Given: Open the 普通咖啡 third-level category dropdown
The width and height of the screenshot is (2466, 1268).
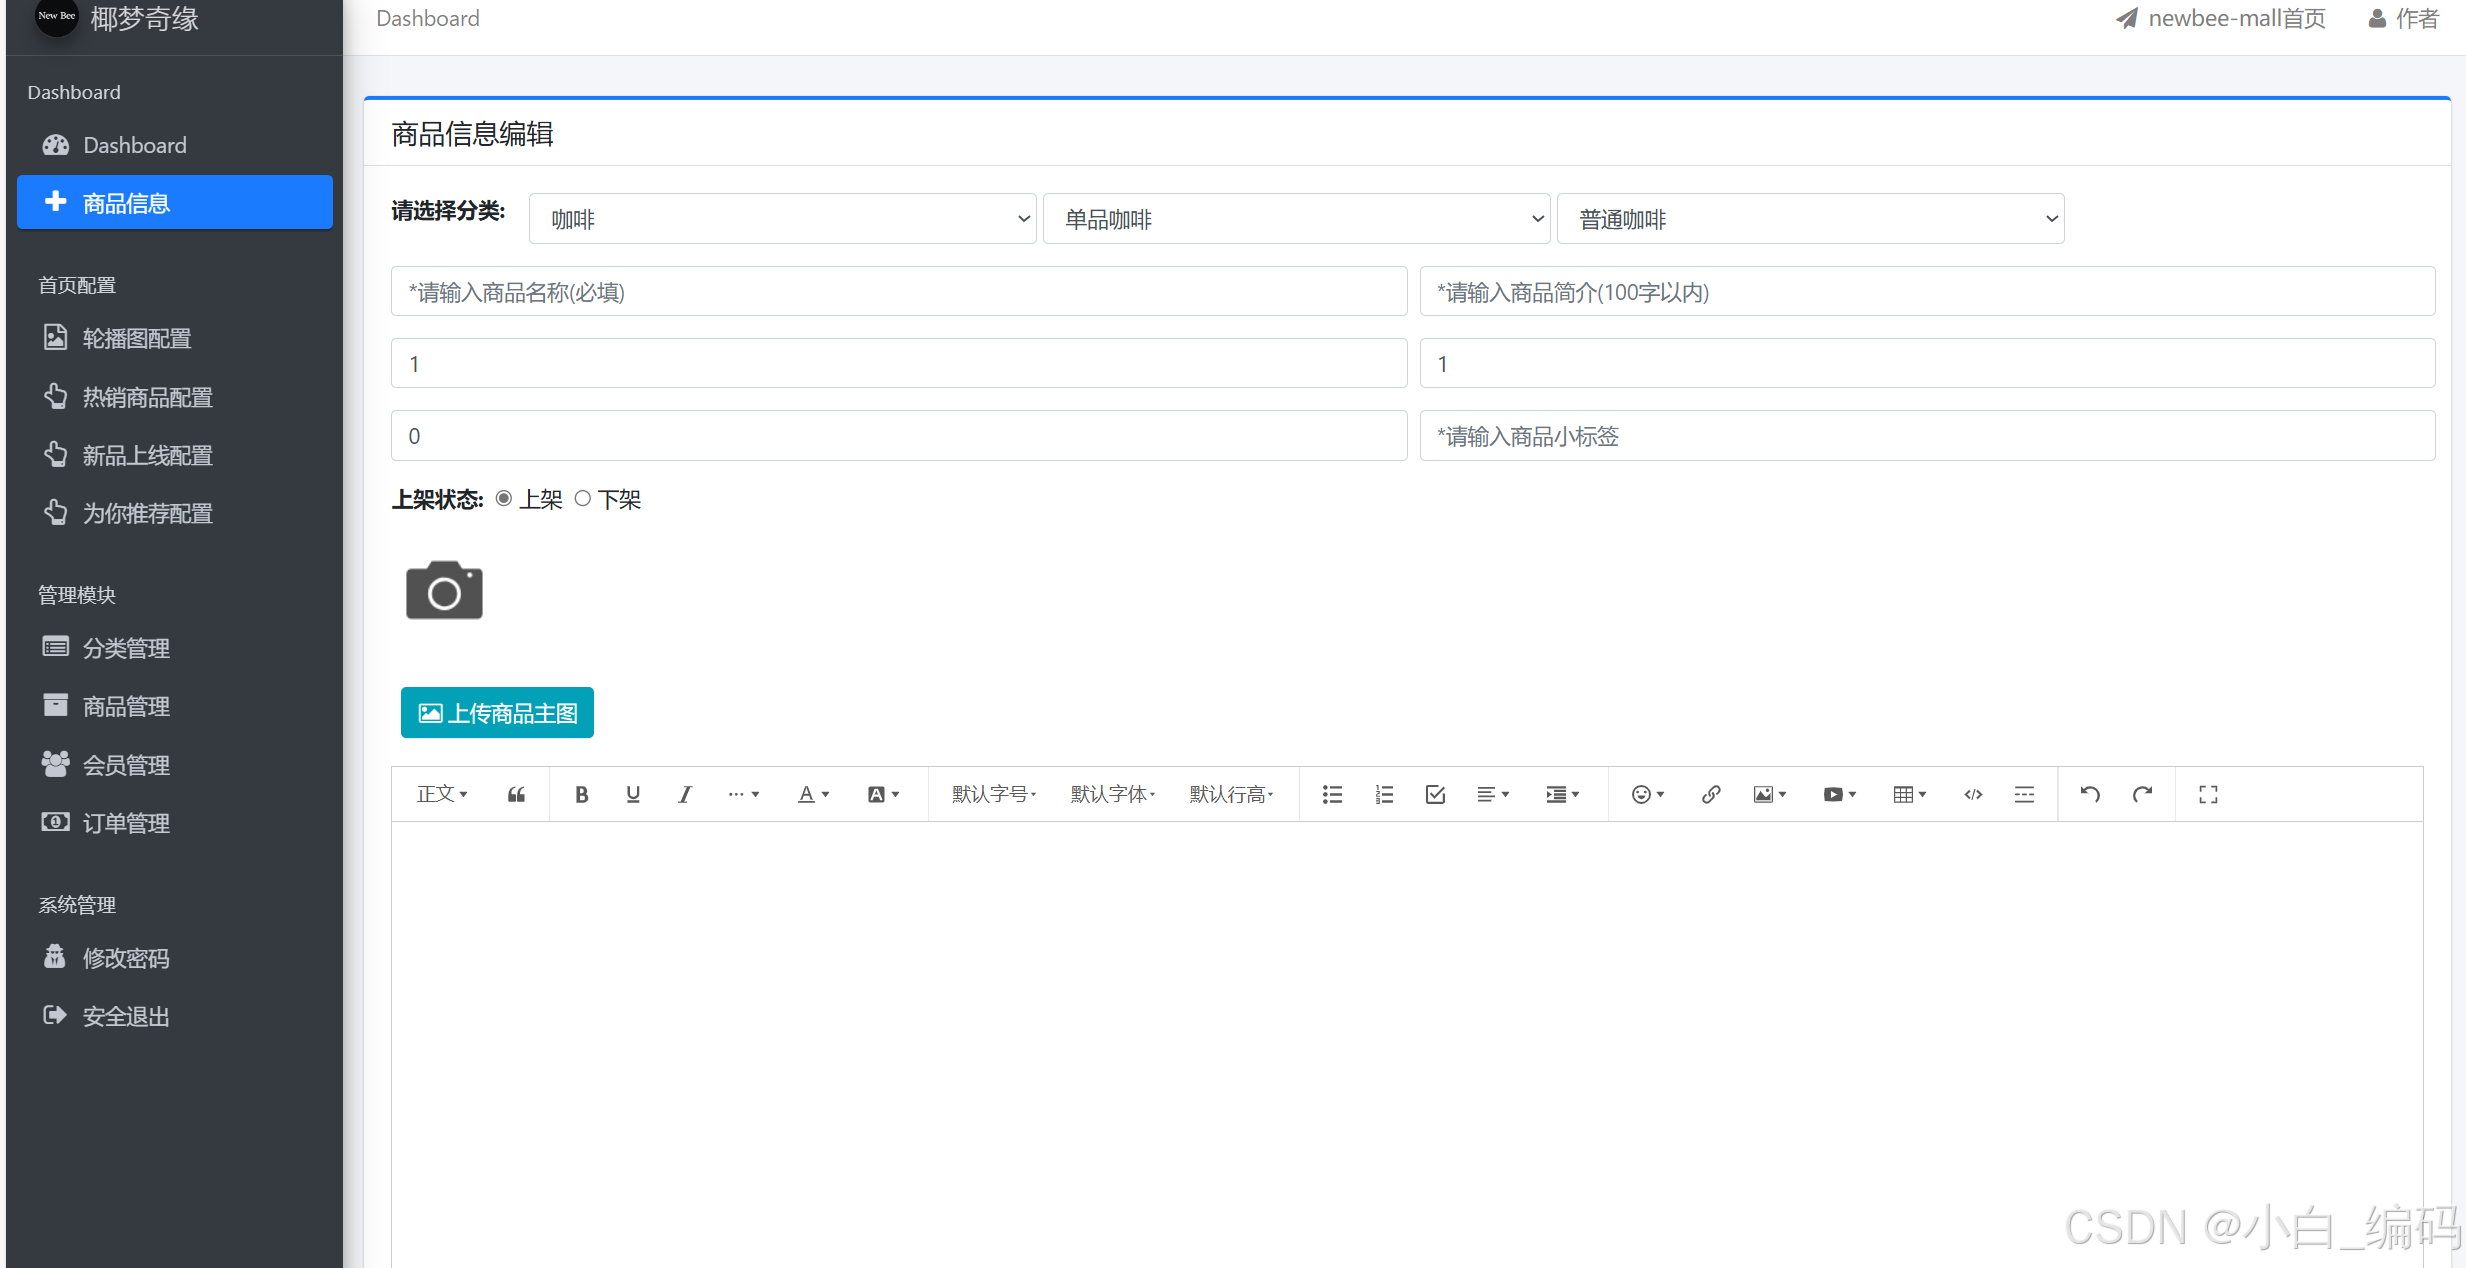Looking at the screenshot, I should [x=1810, y=219].
